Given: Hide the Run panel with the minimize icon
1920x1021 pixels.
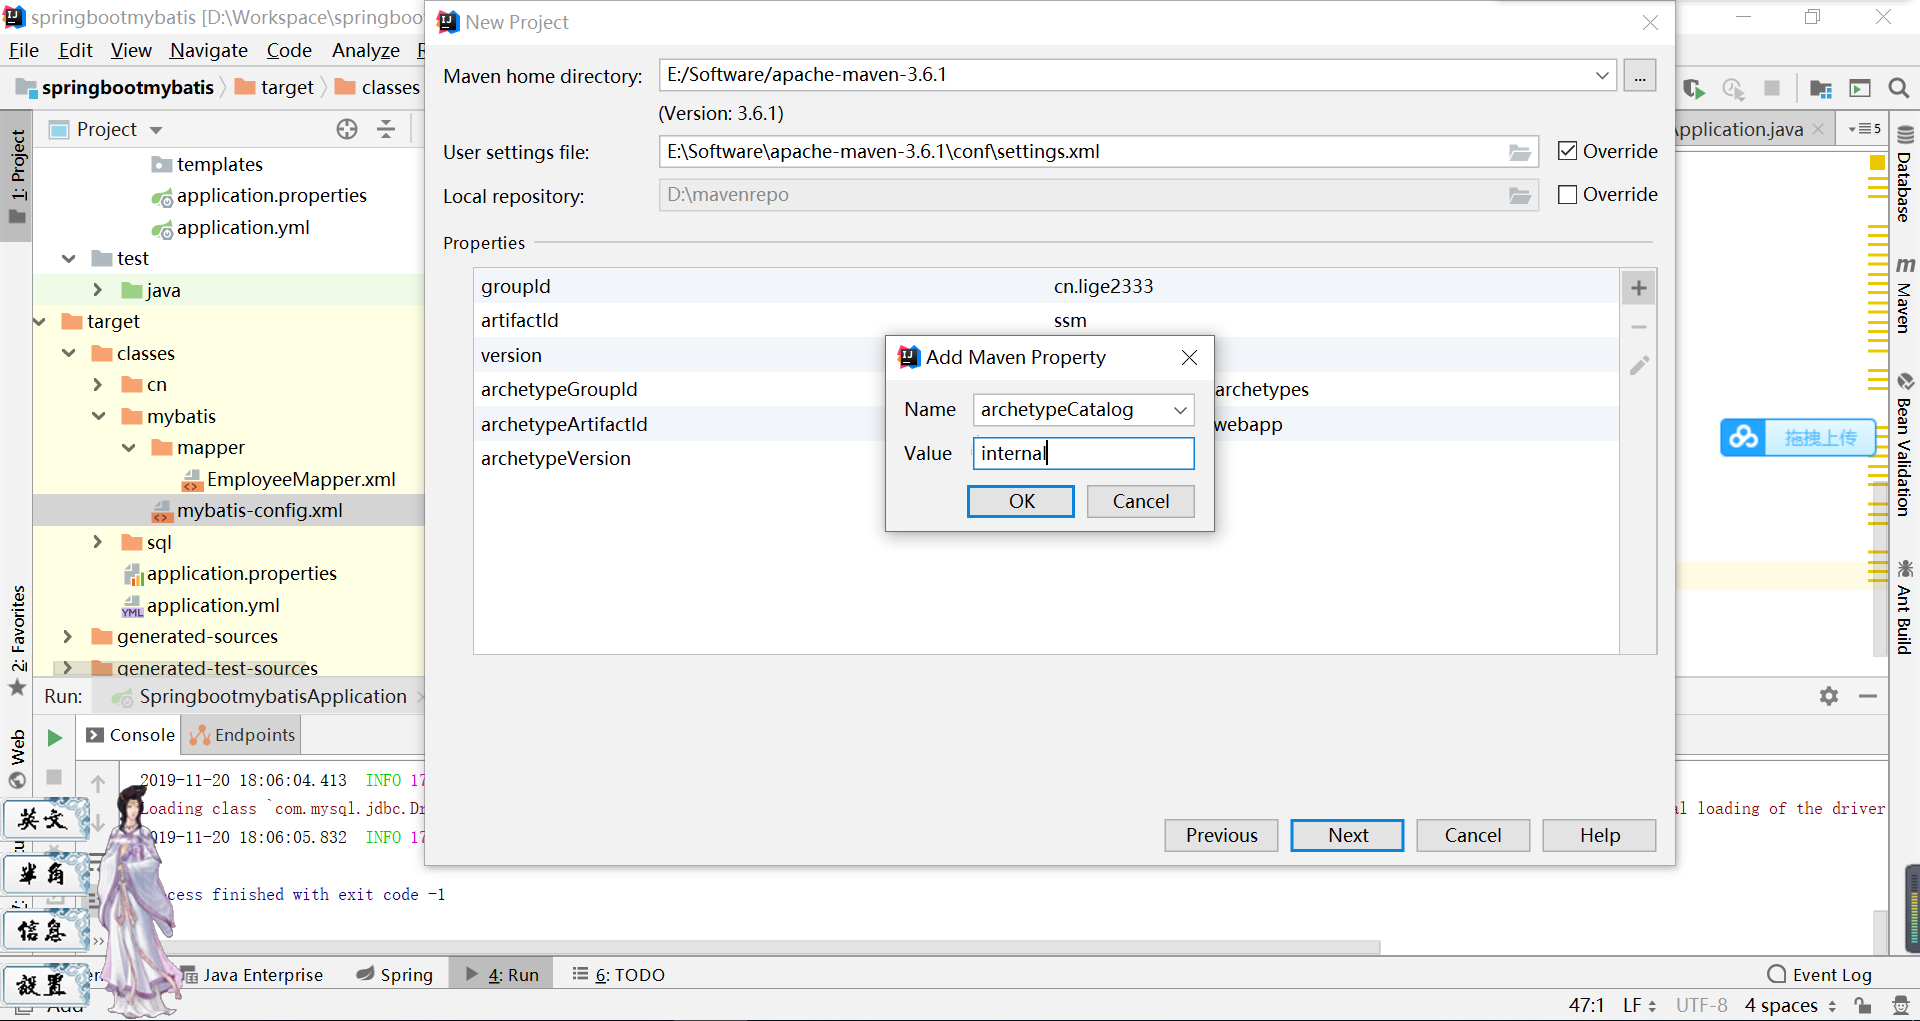Looking at the screenshot, I should (1868, 696).
